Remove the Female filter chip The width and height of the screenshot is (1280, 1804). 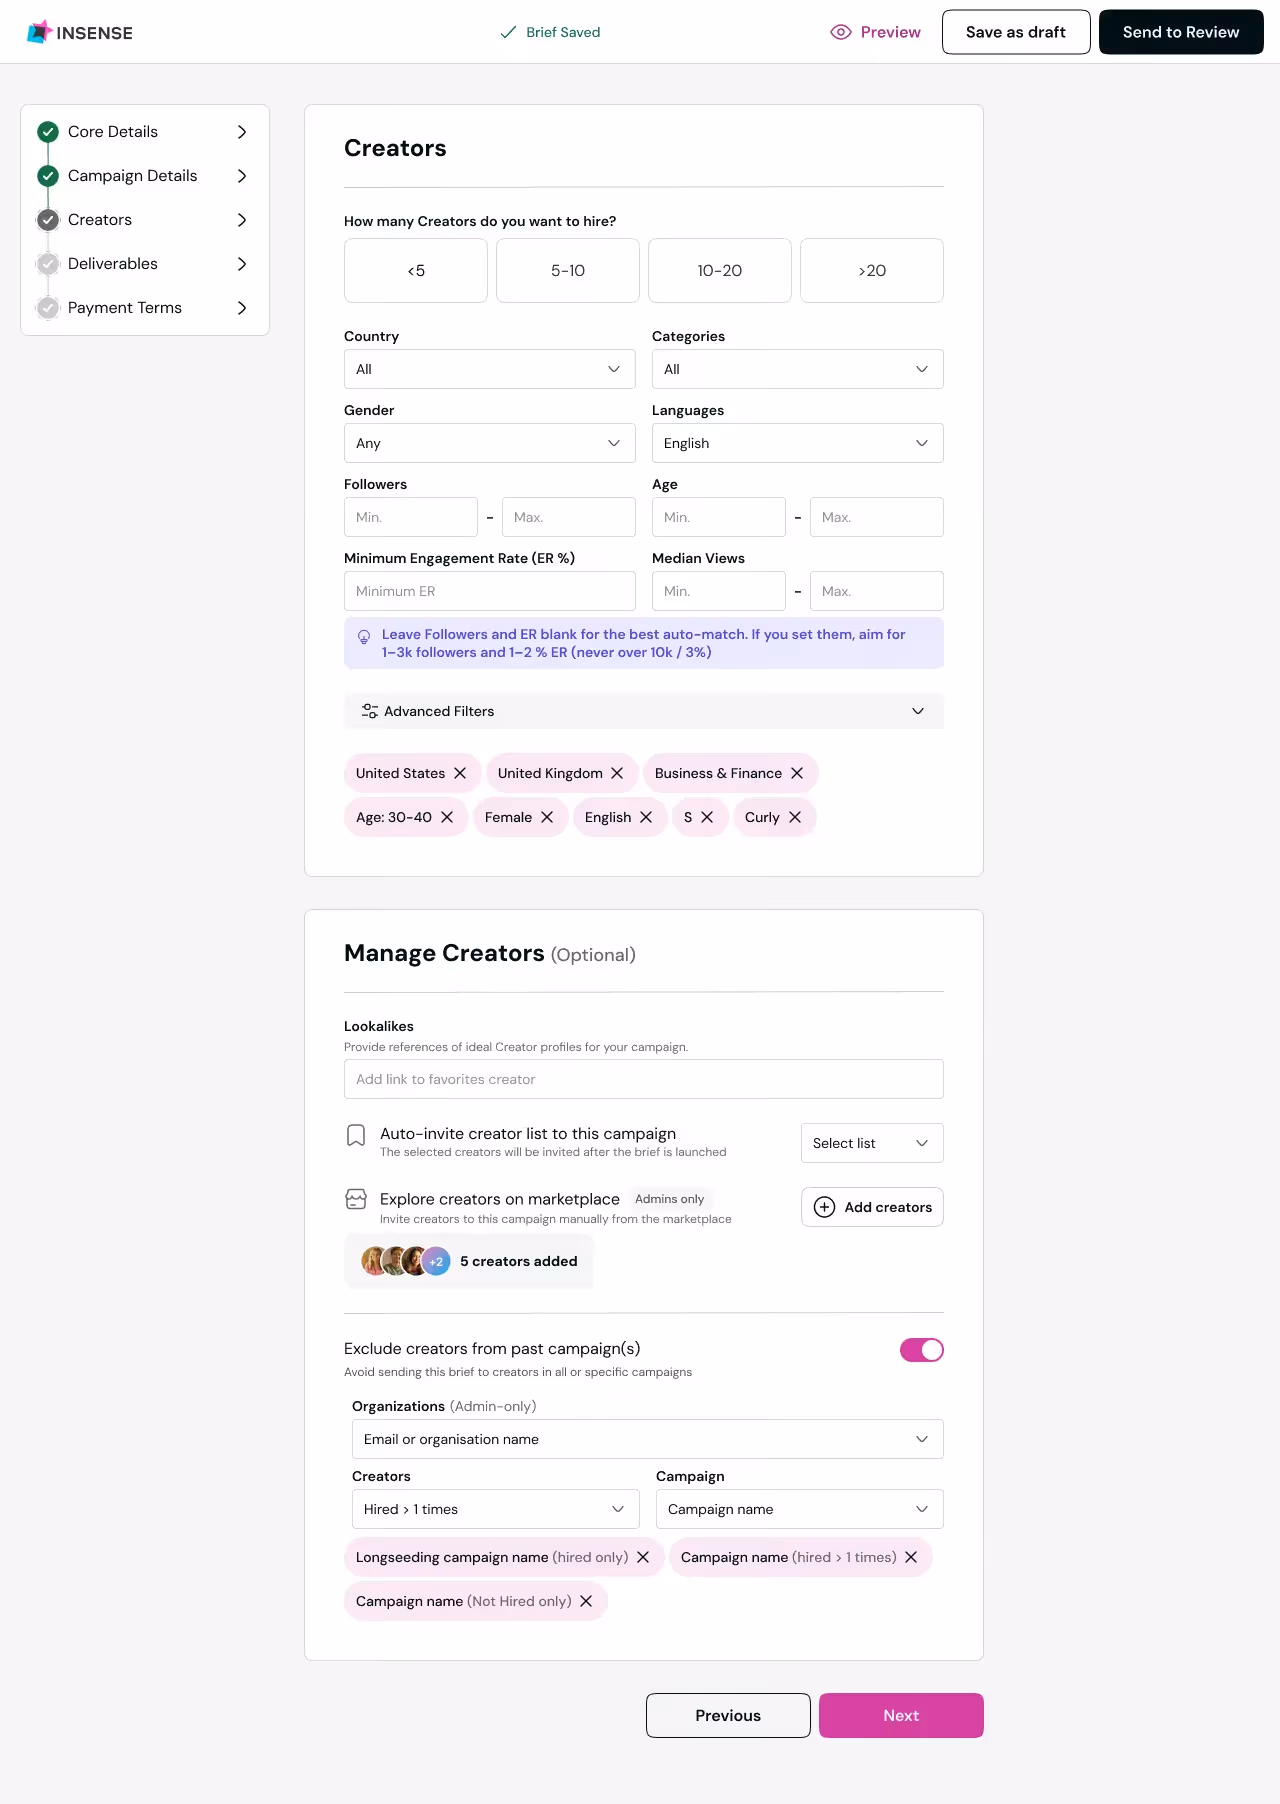(x=547, y=817)
